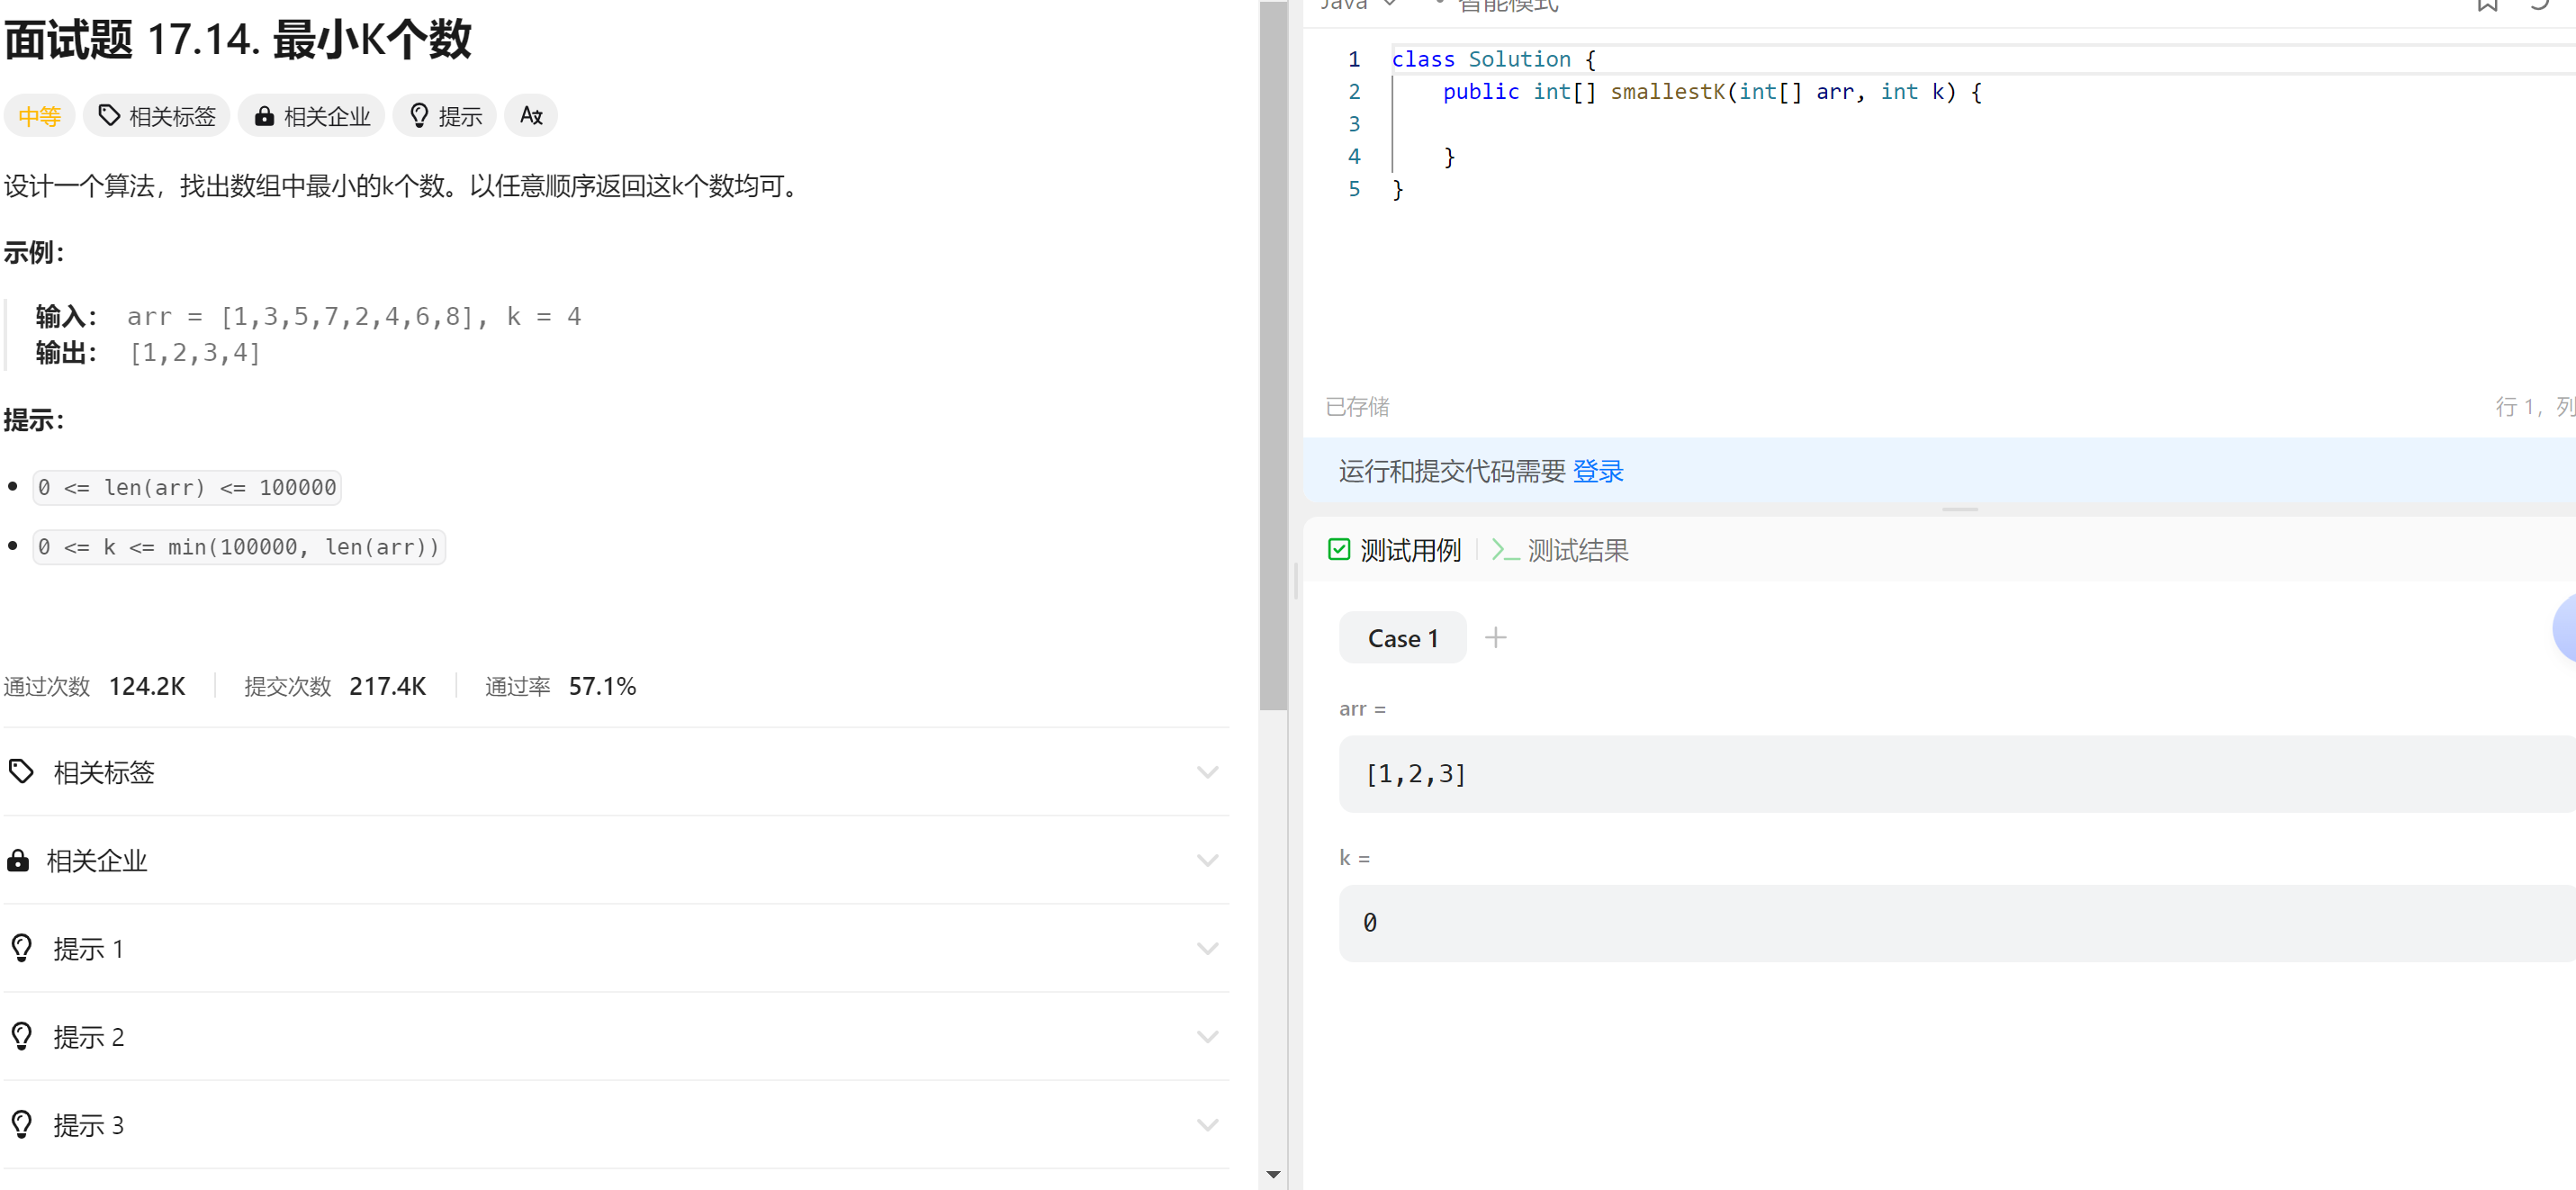Click the reset code icon

click(2540, 5)
